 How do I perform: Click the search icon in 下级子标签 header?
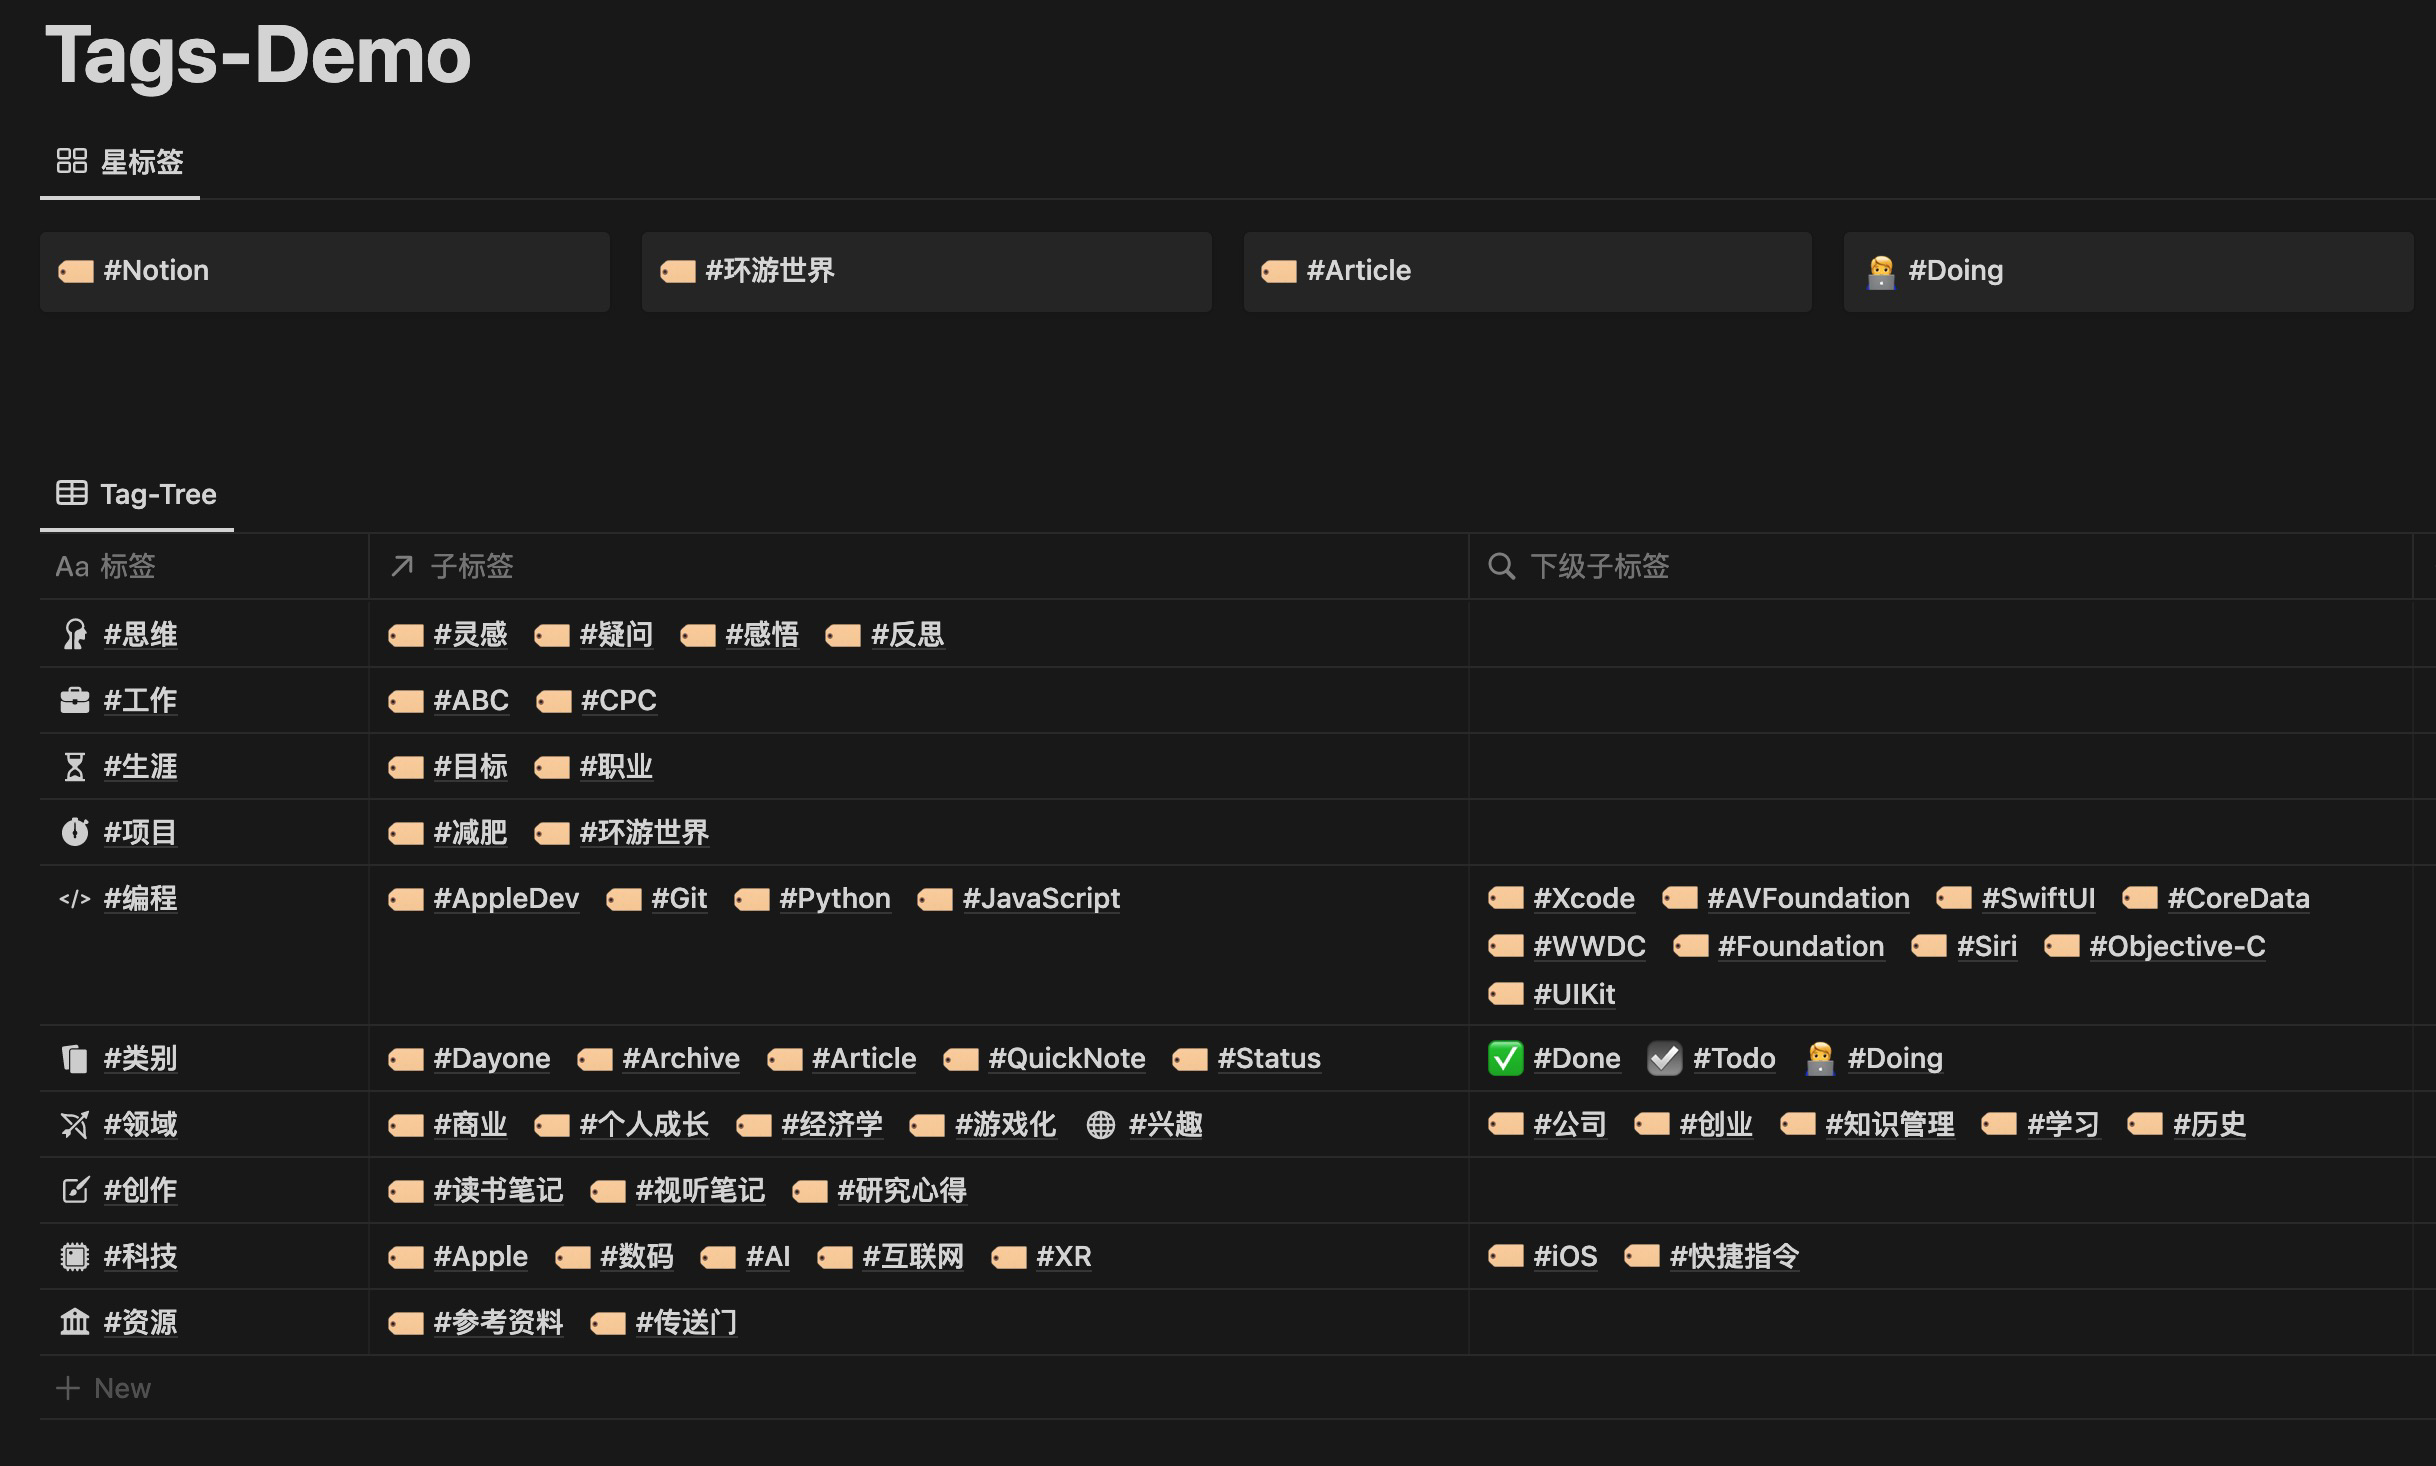1501,566
